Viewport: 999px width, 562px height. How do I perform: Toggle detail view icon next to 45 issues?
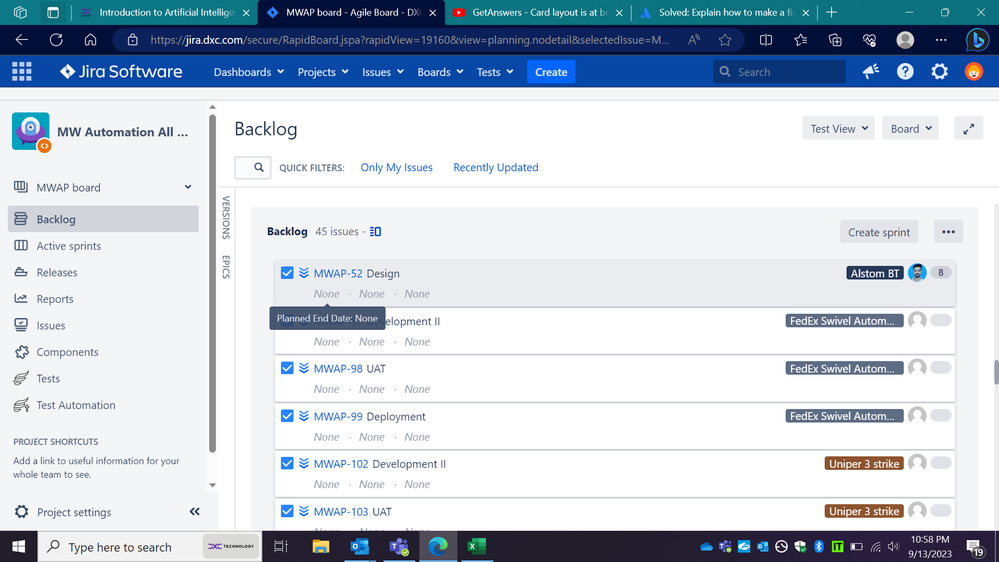point(375,231)
